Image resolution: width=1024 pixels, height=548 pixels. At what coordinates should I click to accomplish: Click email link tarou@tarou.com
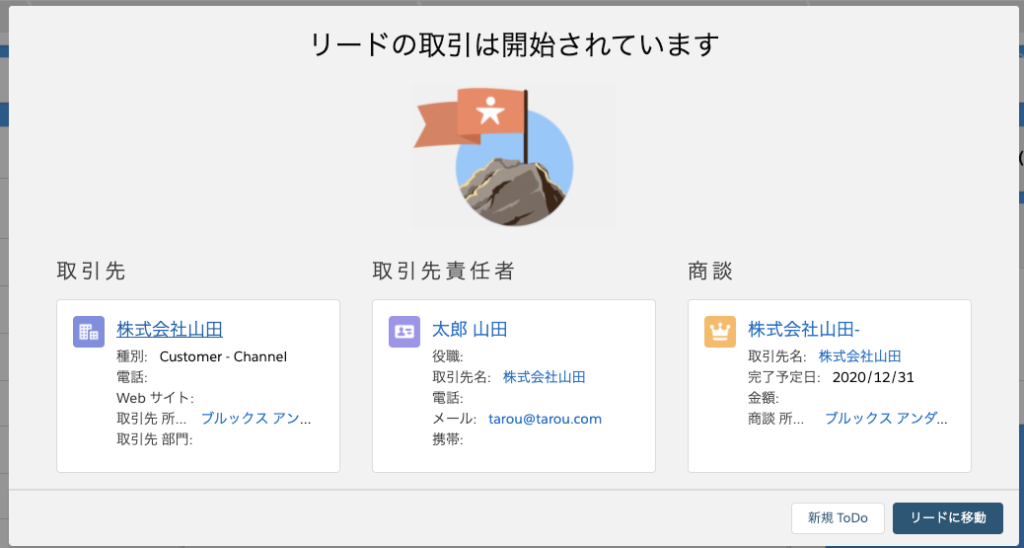pos(545,419)
